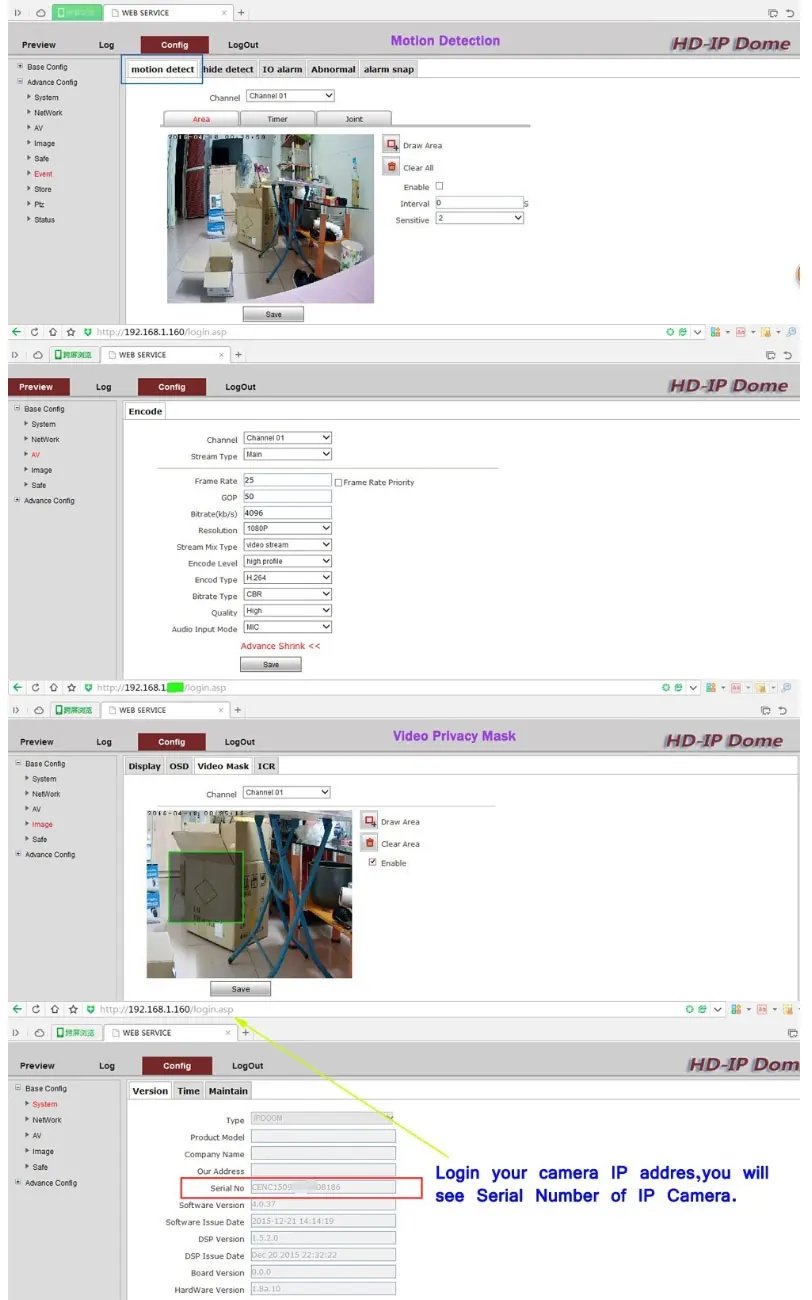Select Draw Area icon on the Video Privacy Mask page

369,821
